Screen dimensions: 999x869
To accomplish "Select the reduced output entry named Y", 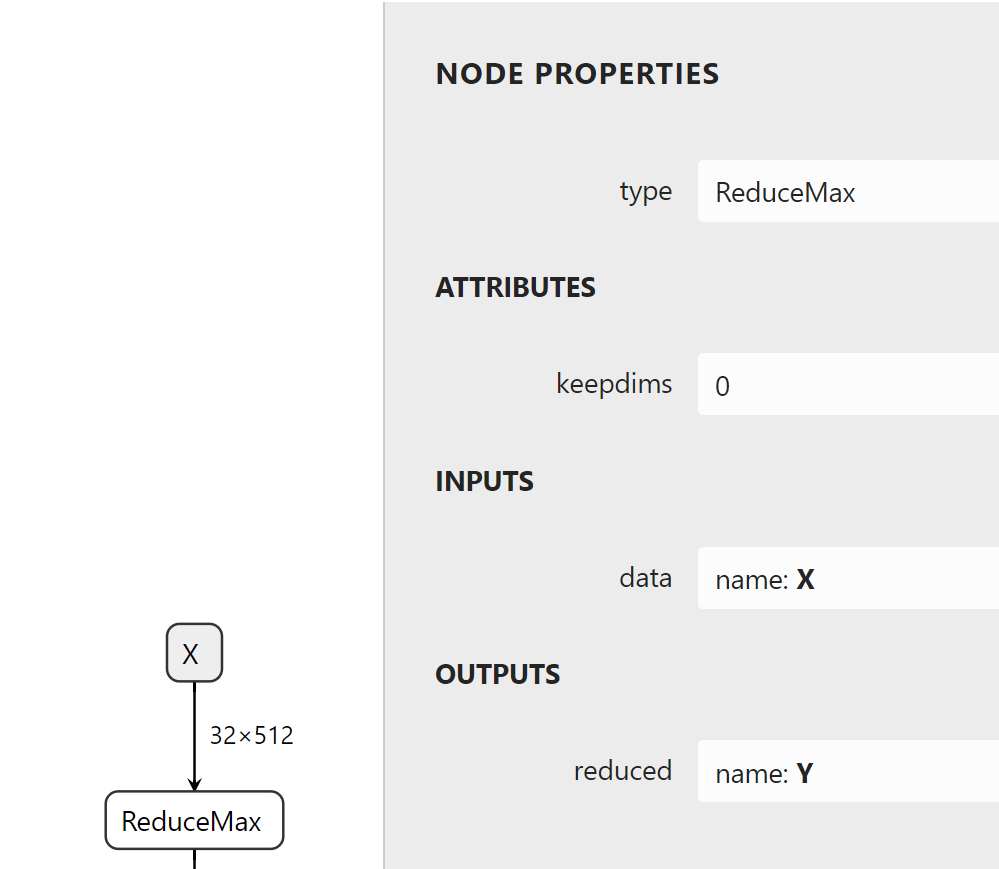I will pyautogui.click(x=848, y=771).
